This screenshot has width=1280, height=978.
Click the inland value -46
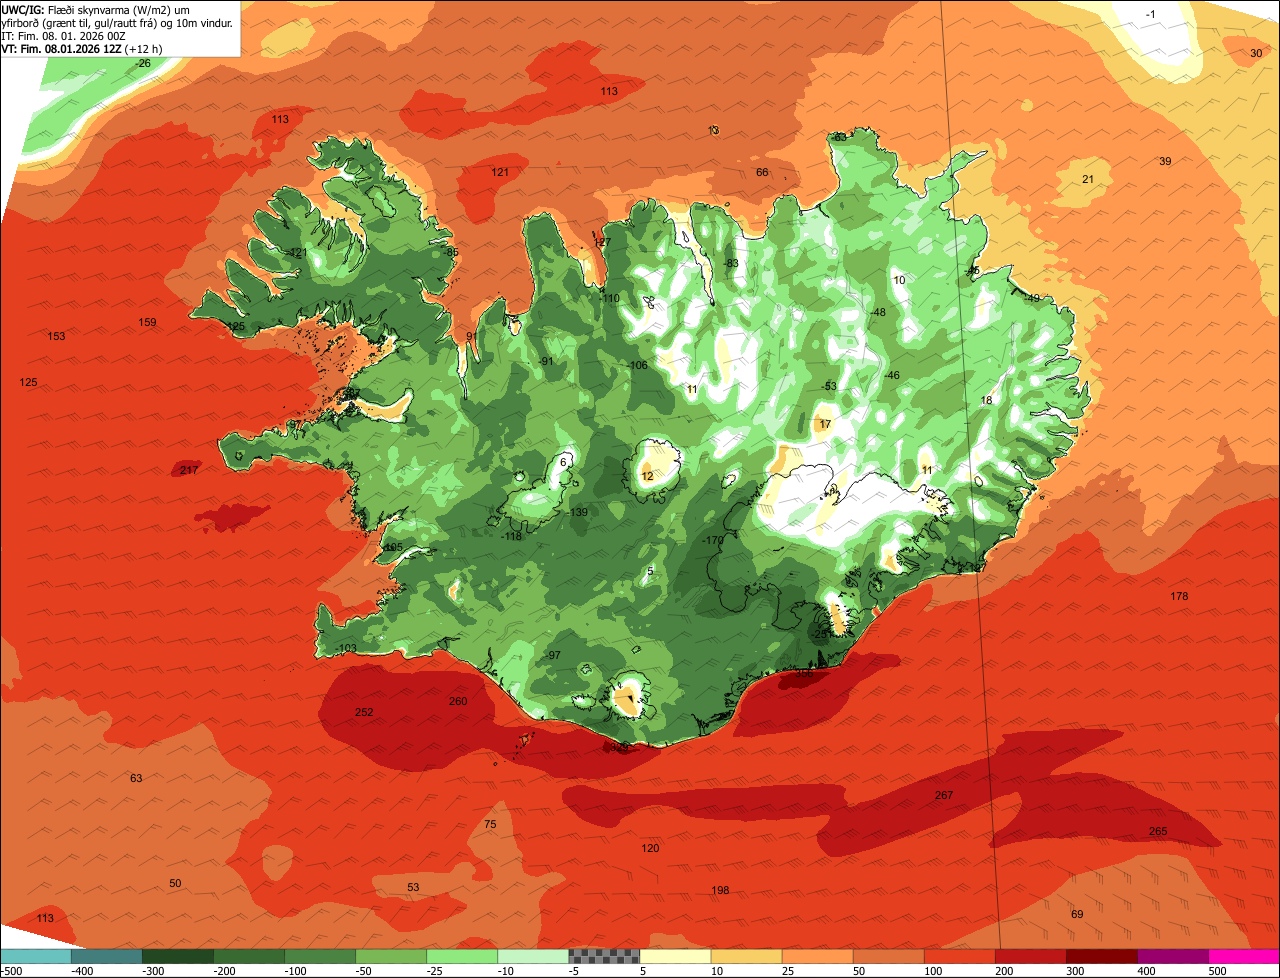[891, 375]
